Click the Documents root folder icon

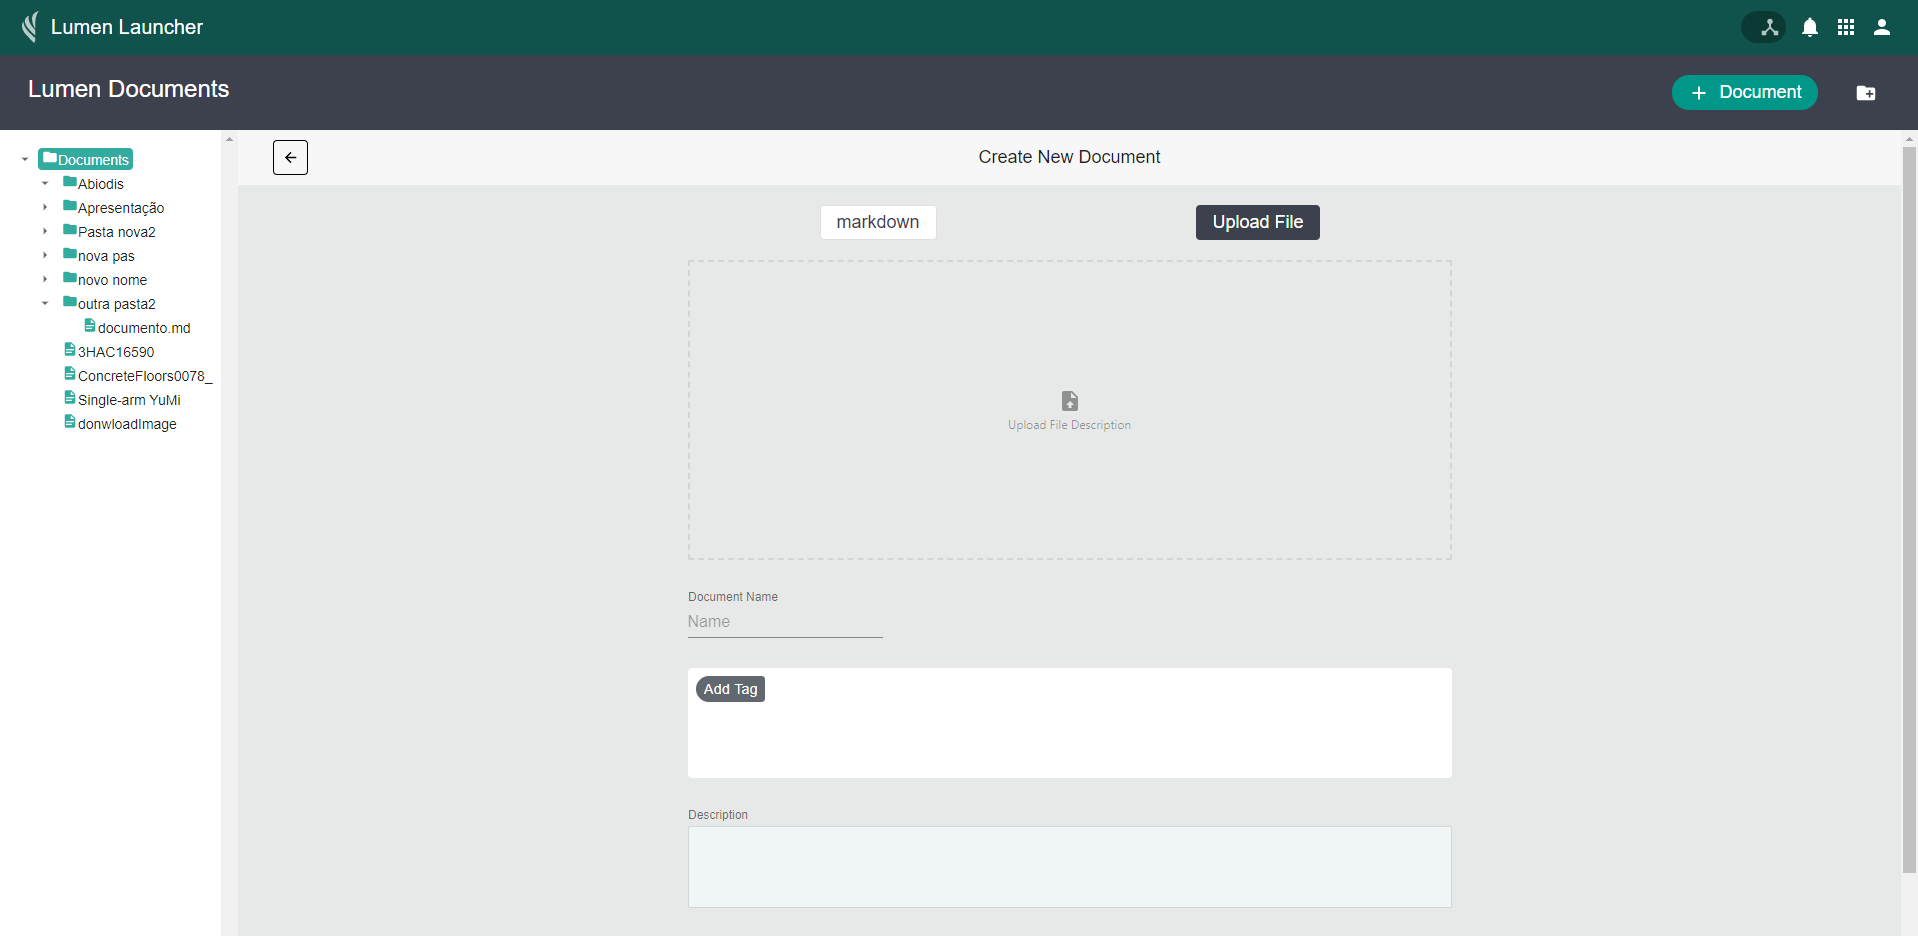tap(49, 158)
